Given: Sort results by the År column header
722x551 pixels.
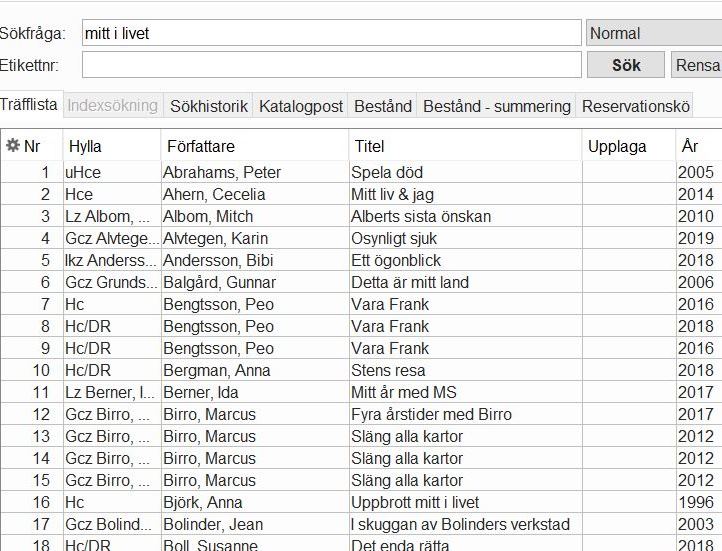Looking at the screenshot, I should 699,146.
